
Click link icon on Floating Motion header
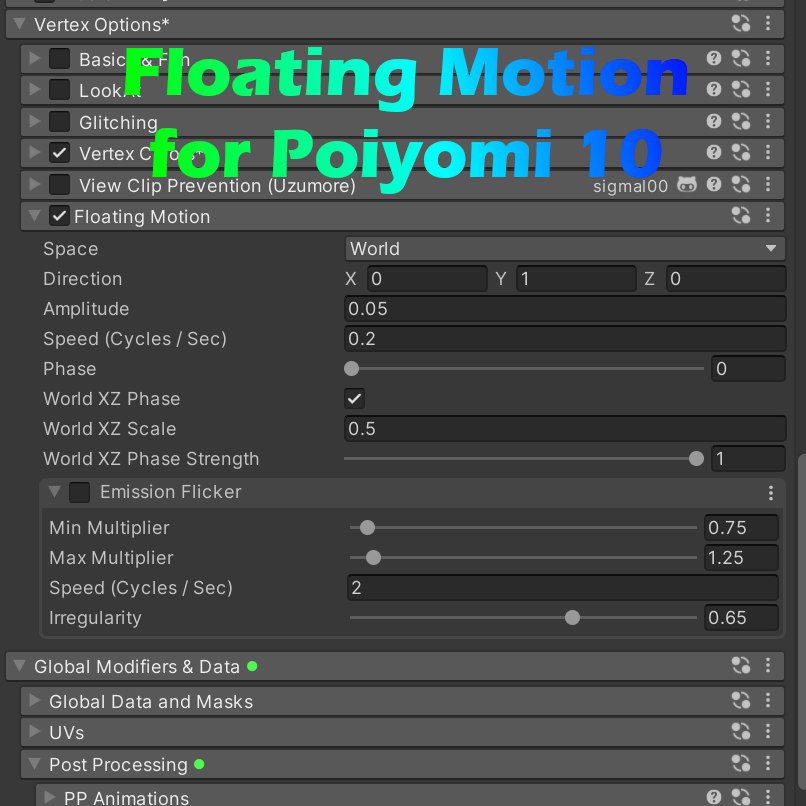[741, 215]
